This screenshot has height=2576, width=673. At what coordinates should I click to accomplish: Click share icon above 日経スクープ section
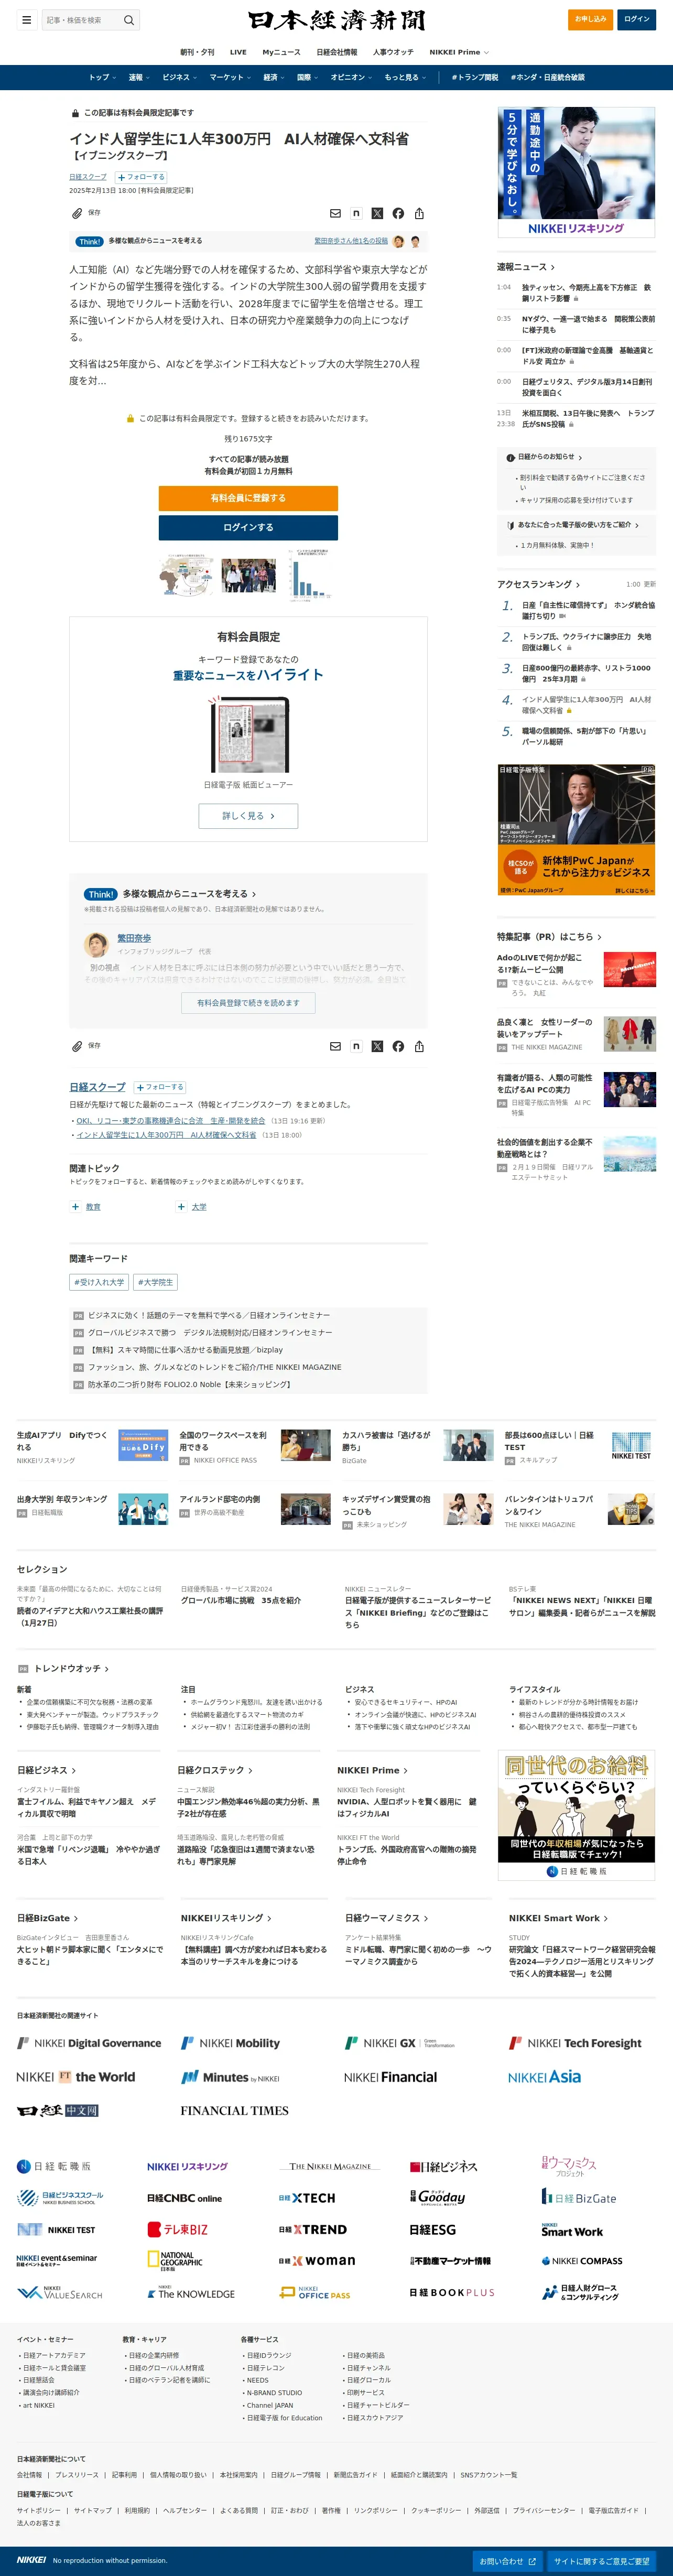pos(419,1046)
